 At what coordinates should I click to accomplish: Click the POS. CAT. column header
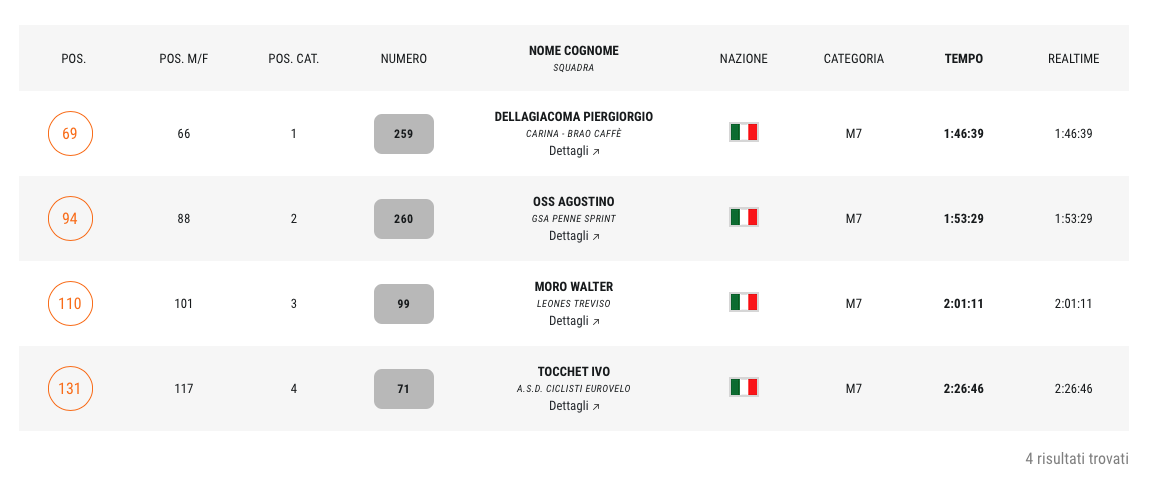[294, 58]
